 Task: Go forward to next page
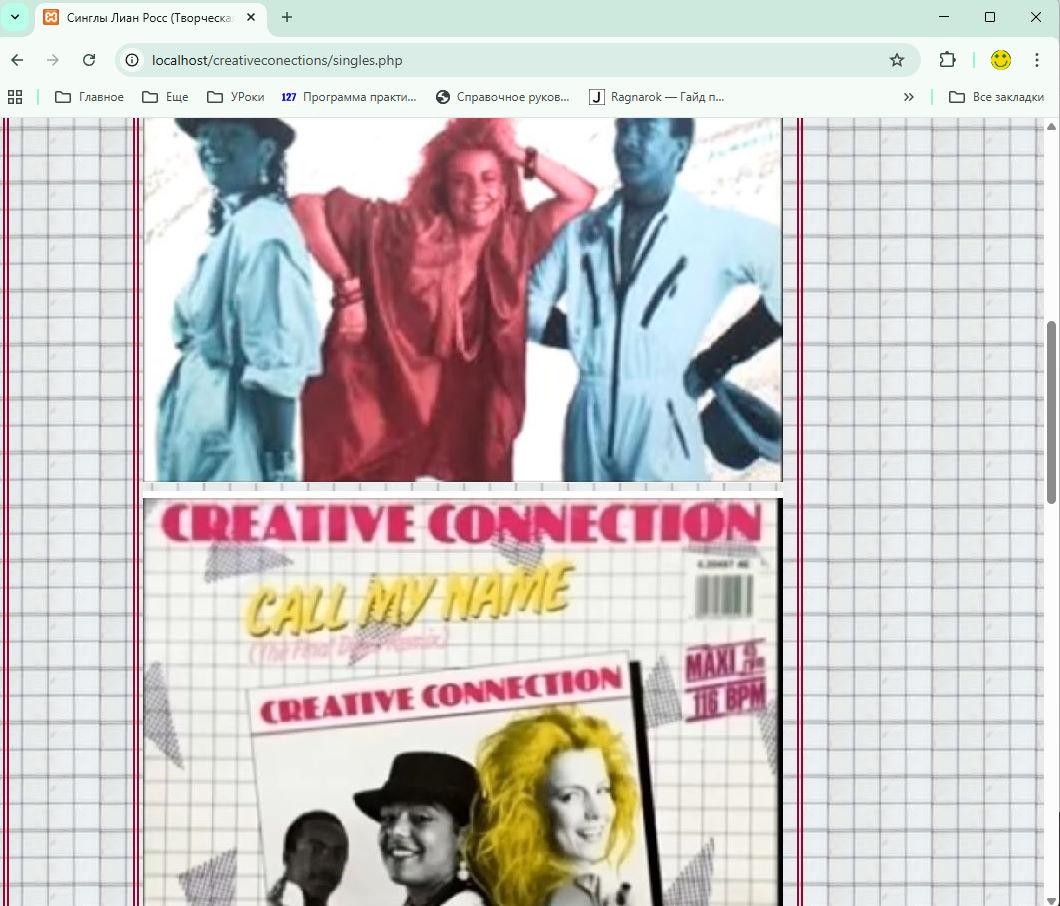[x=53, y=60]
